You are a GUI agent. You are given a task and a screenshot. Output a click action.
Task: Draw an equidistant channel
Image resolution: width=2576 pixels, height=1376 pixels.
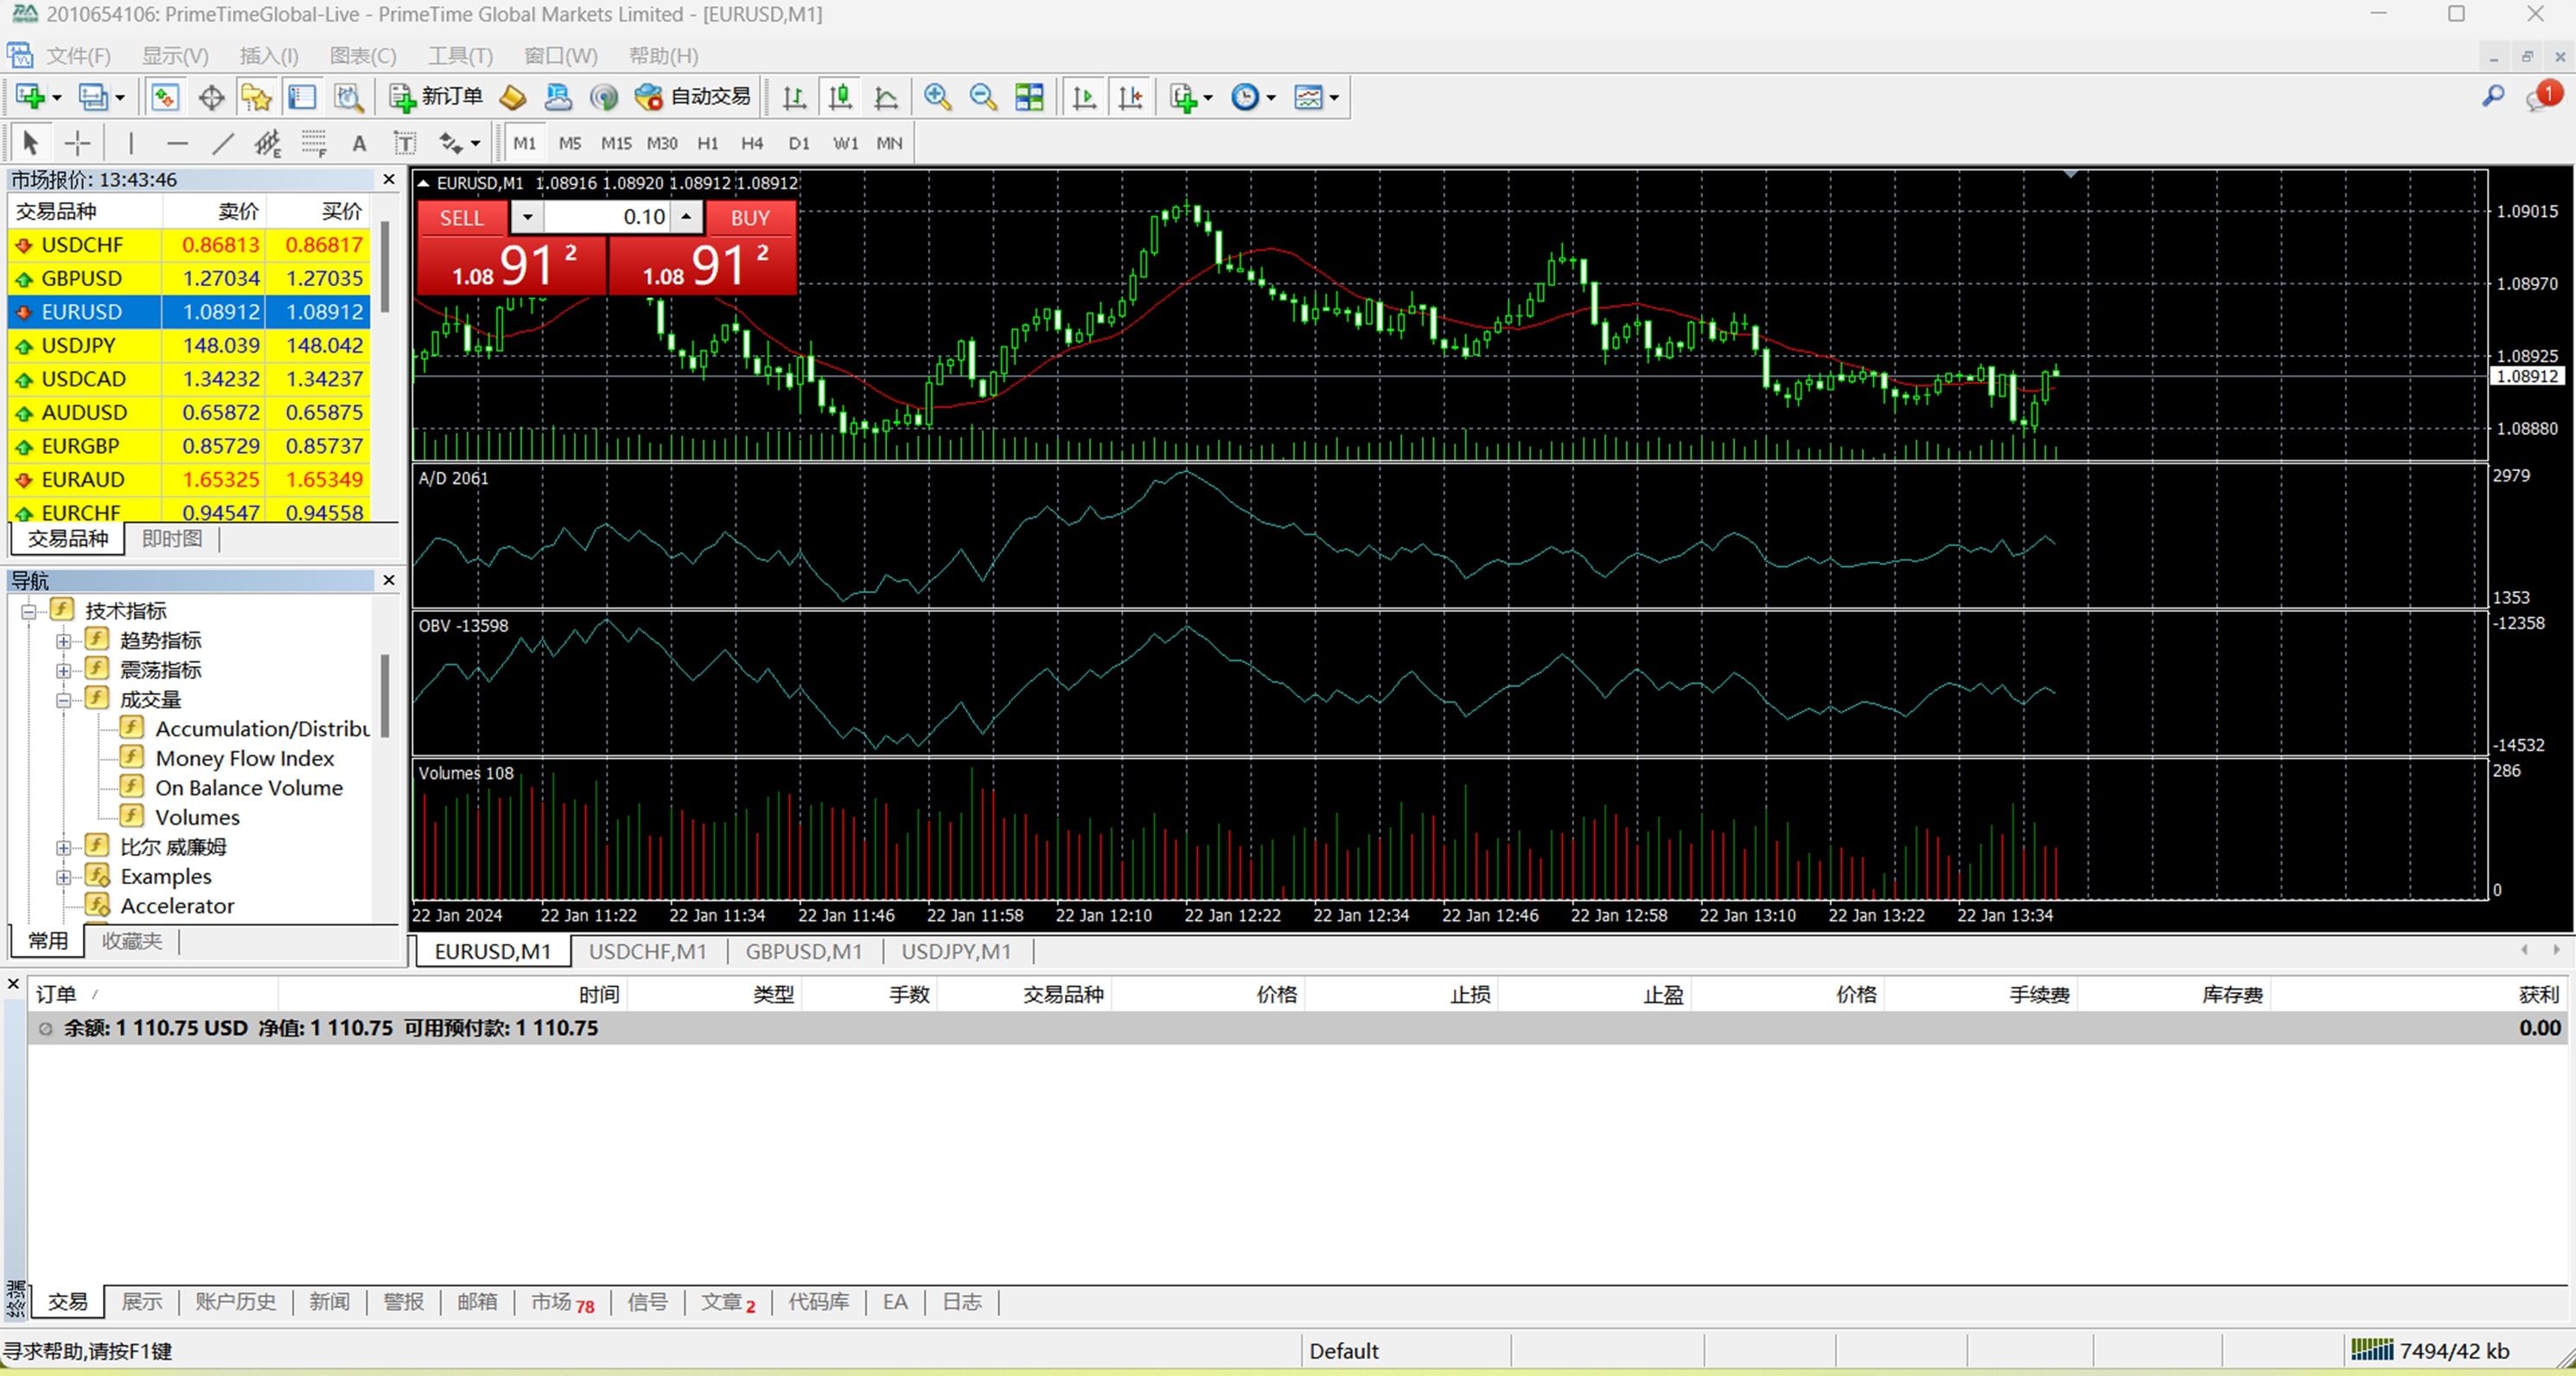[x=267, y=143]
